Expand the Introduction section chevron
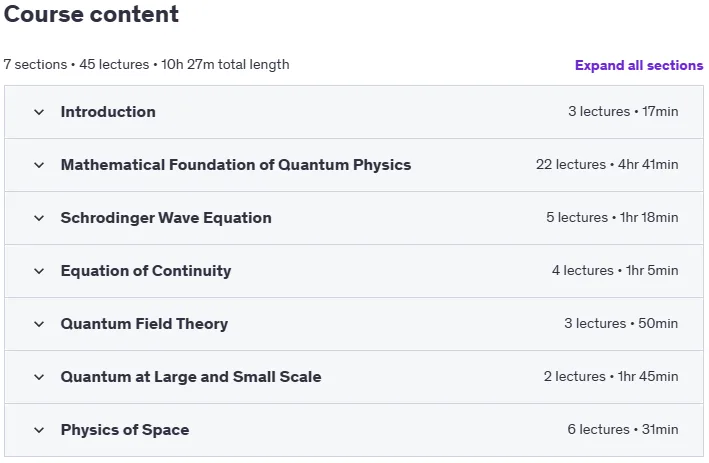The image size is (709, 463). click(x=39, y=112)
